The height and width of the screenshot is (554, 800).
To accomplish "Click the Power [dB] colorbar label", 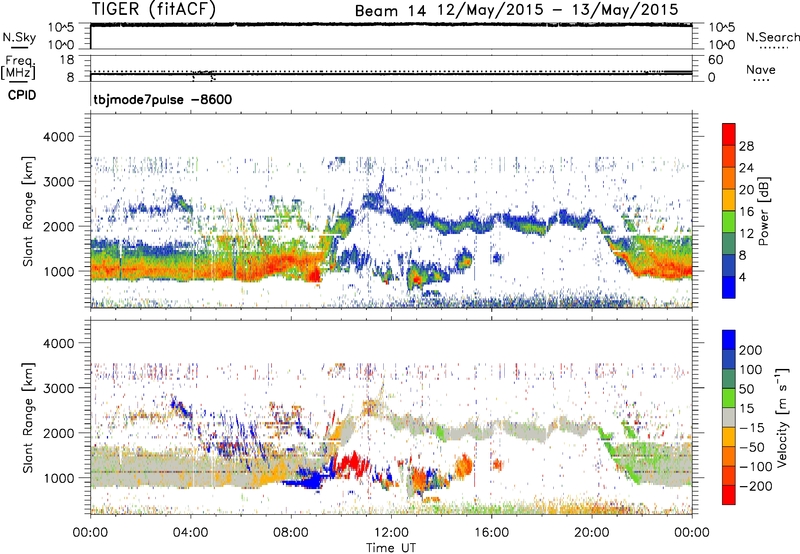I will (764, 211).
